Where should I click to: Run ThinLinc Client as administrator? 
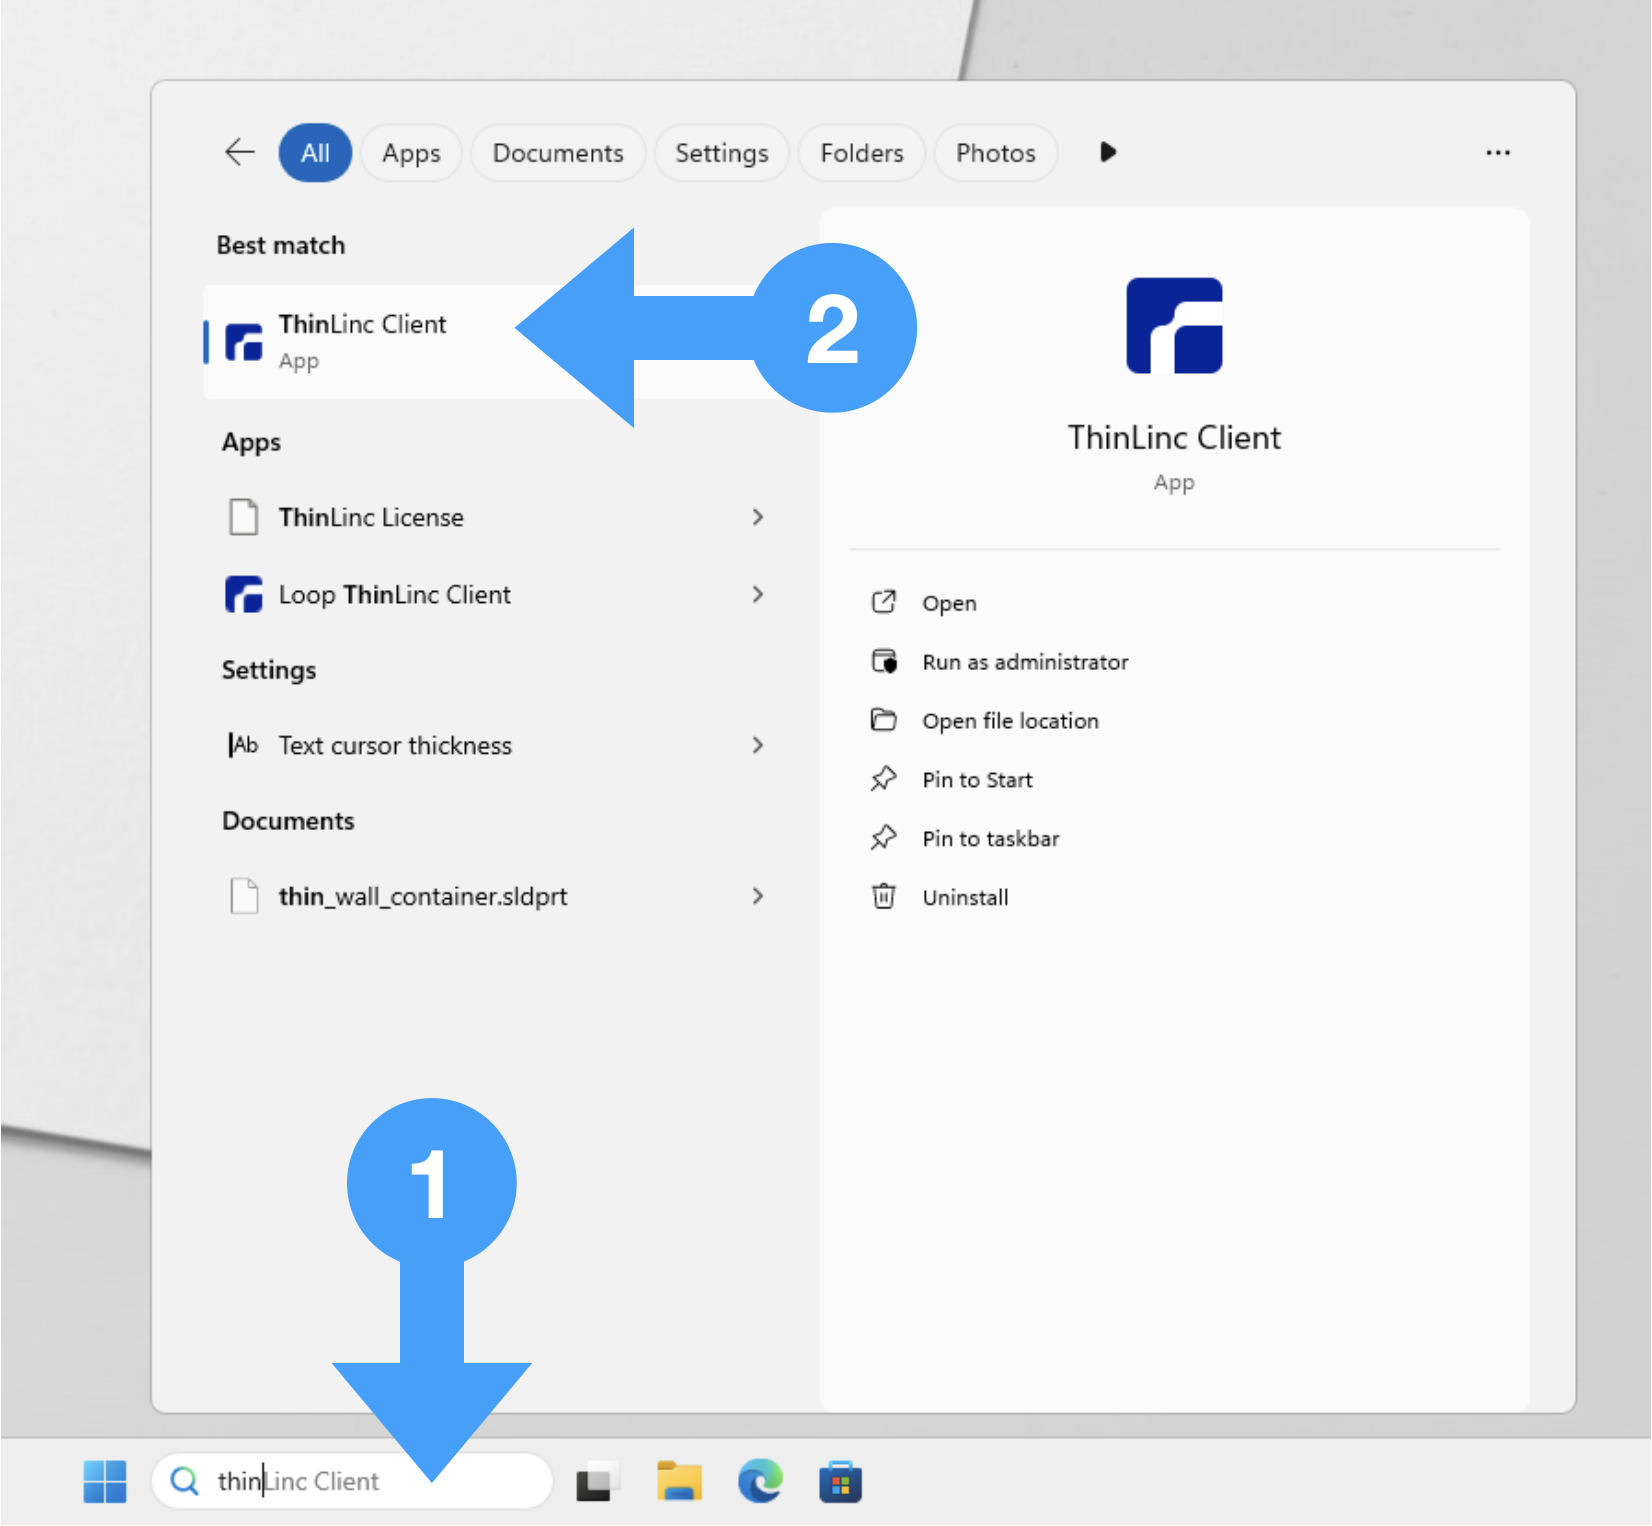pos(1024,662)
